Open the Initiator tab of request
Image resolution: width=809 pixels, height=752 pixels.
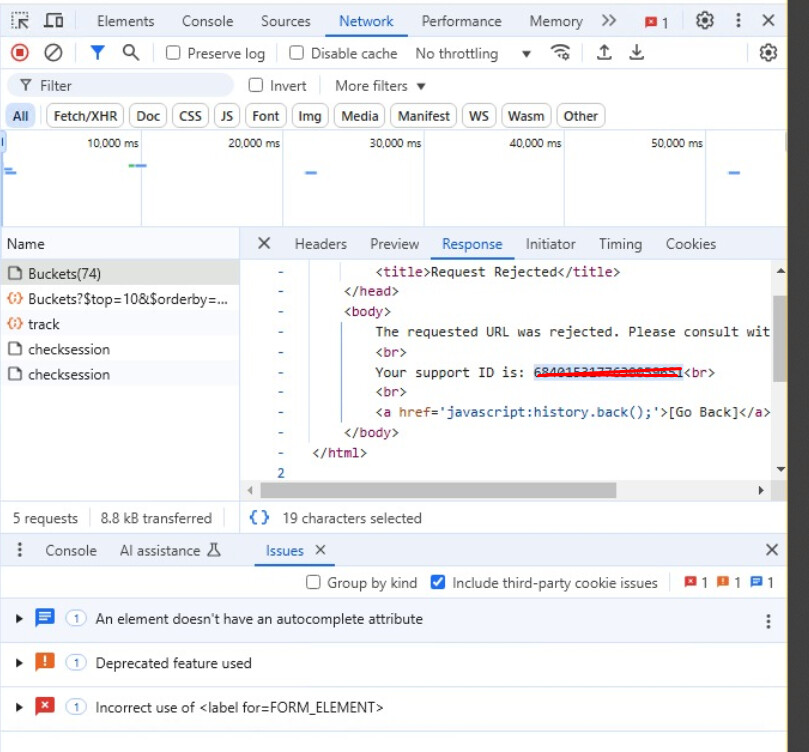point(550,244)
